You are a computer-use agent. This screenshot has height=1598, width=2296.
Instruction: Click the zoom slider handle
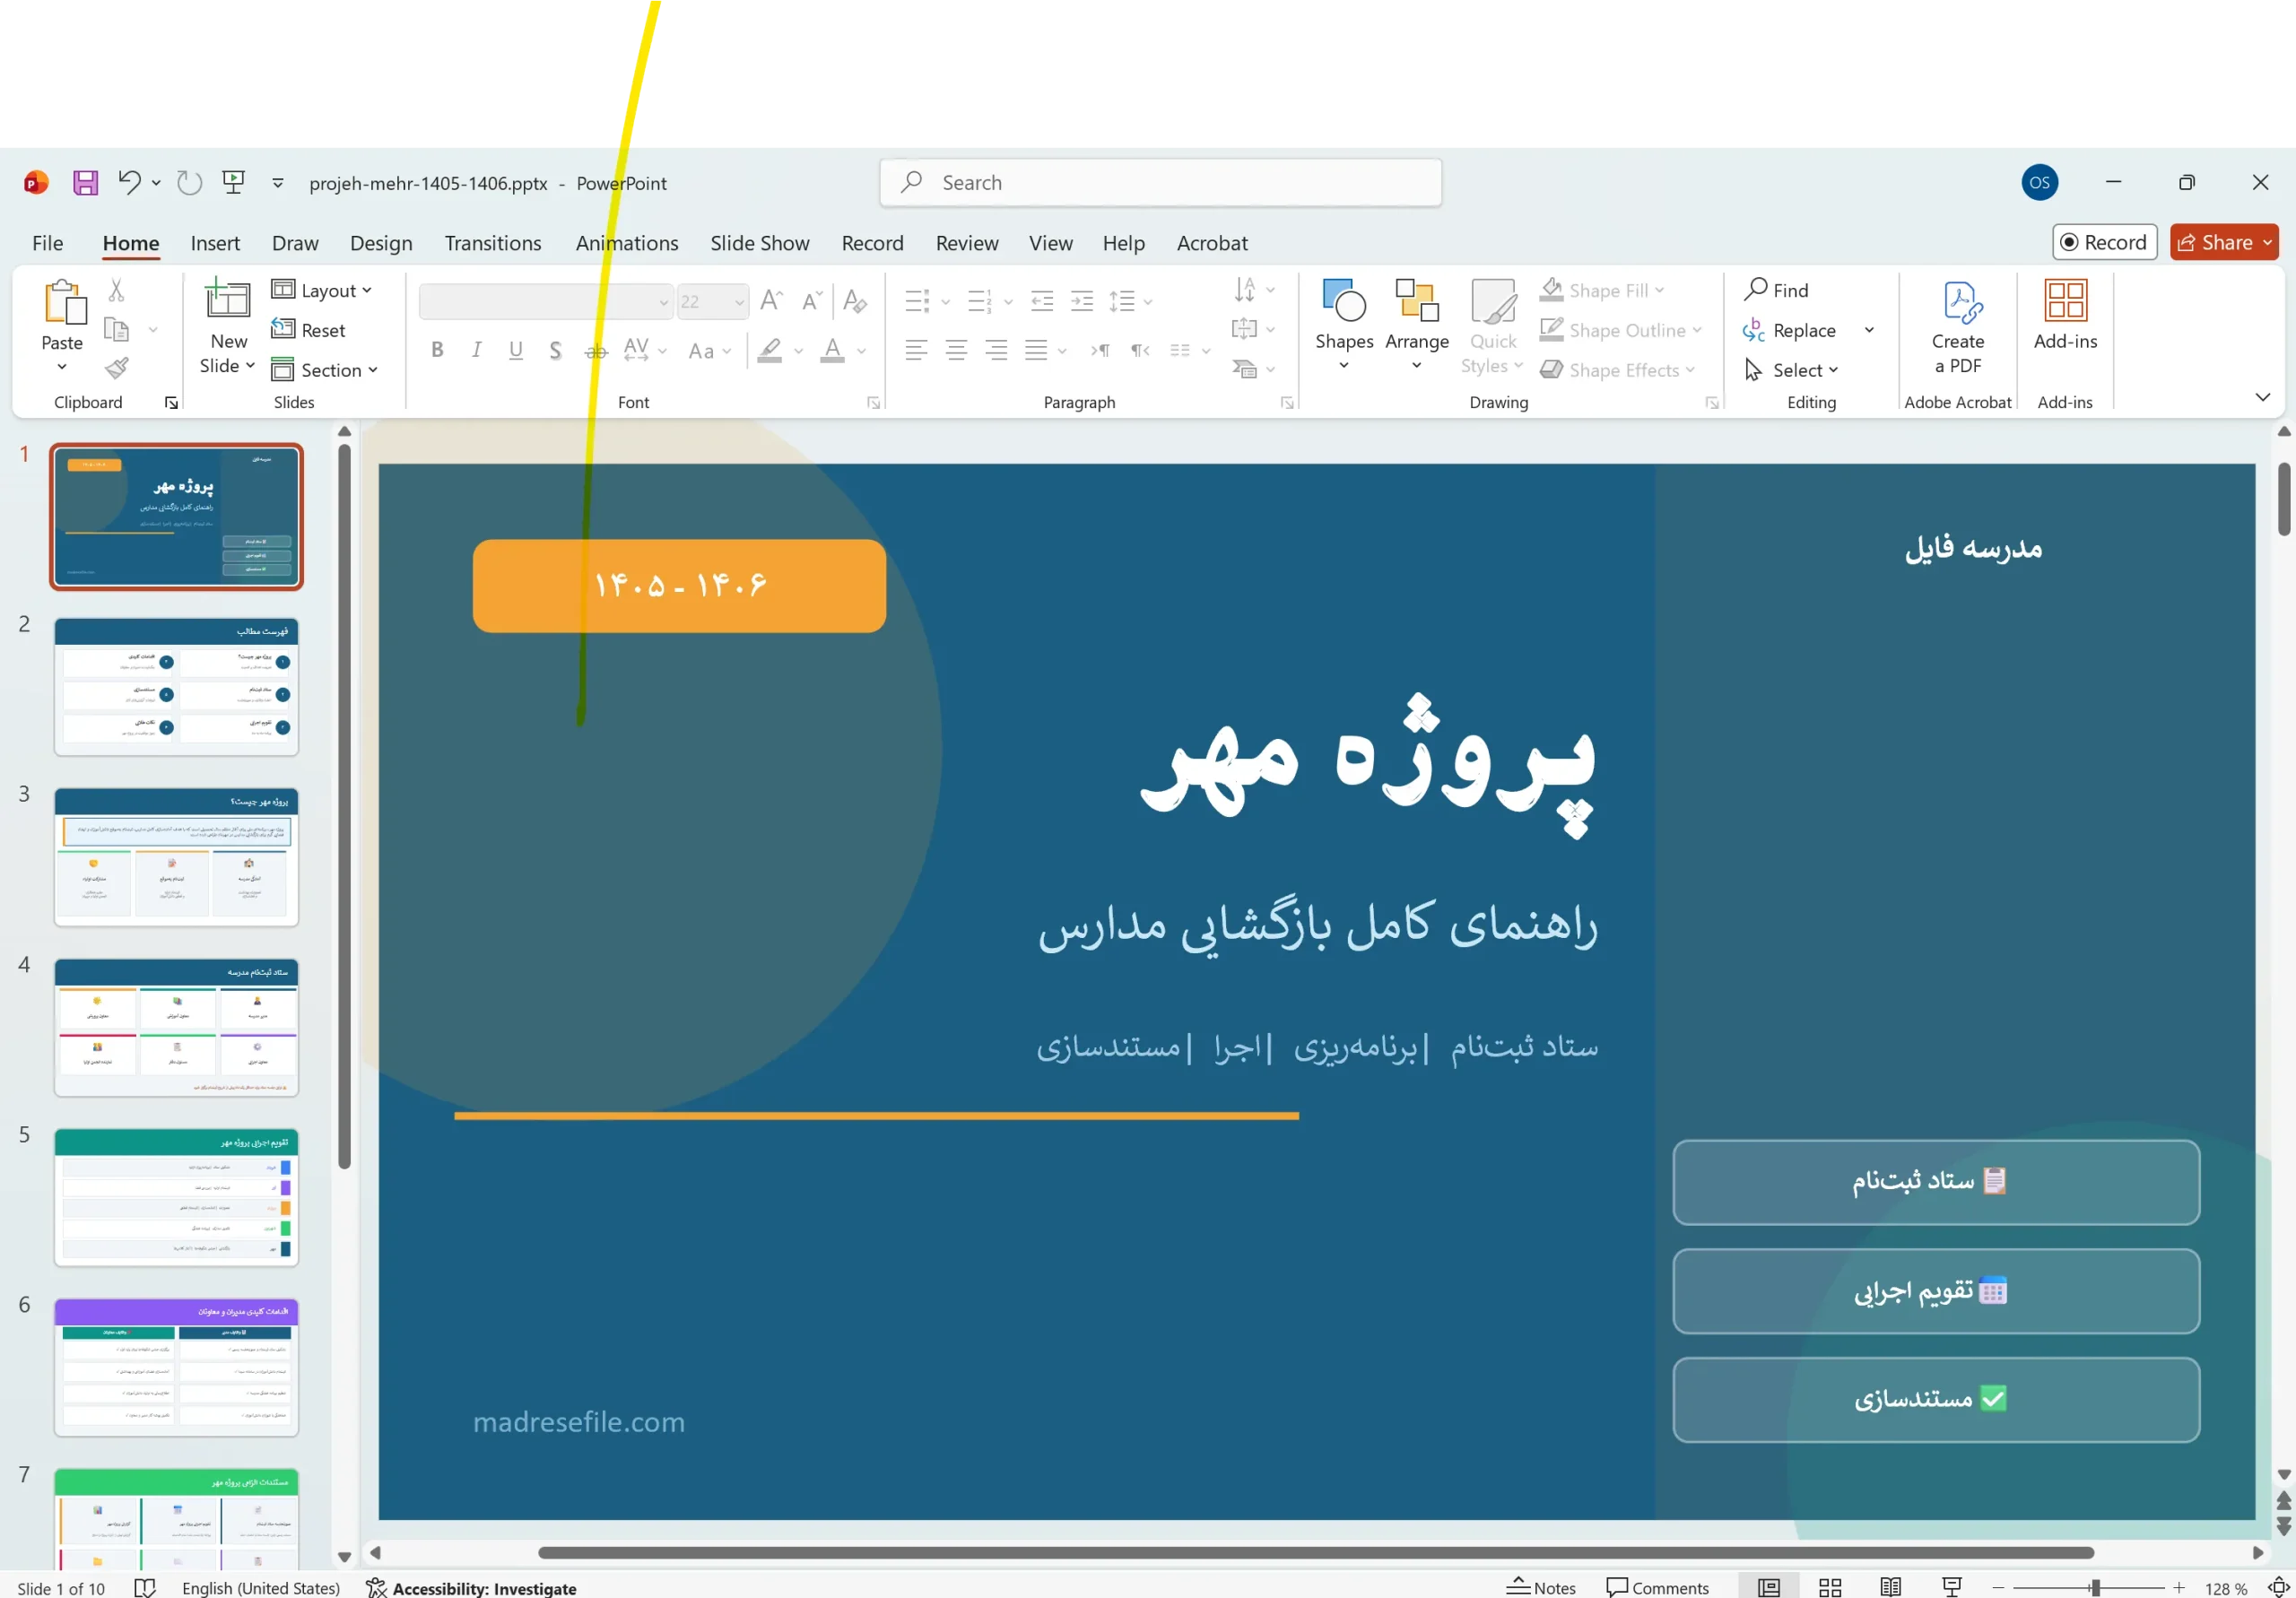(2094, 1587)
